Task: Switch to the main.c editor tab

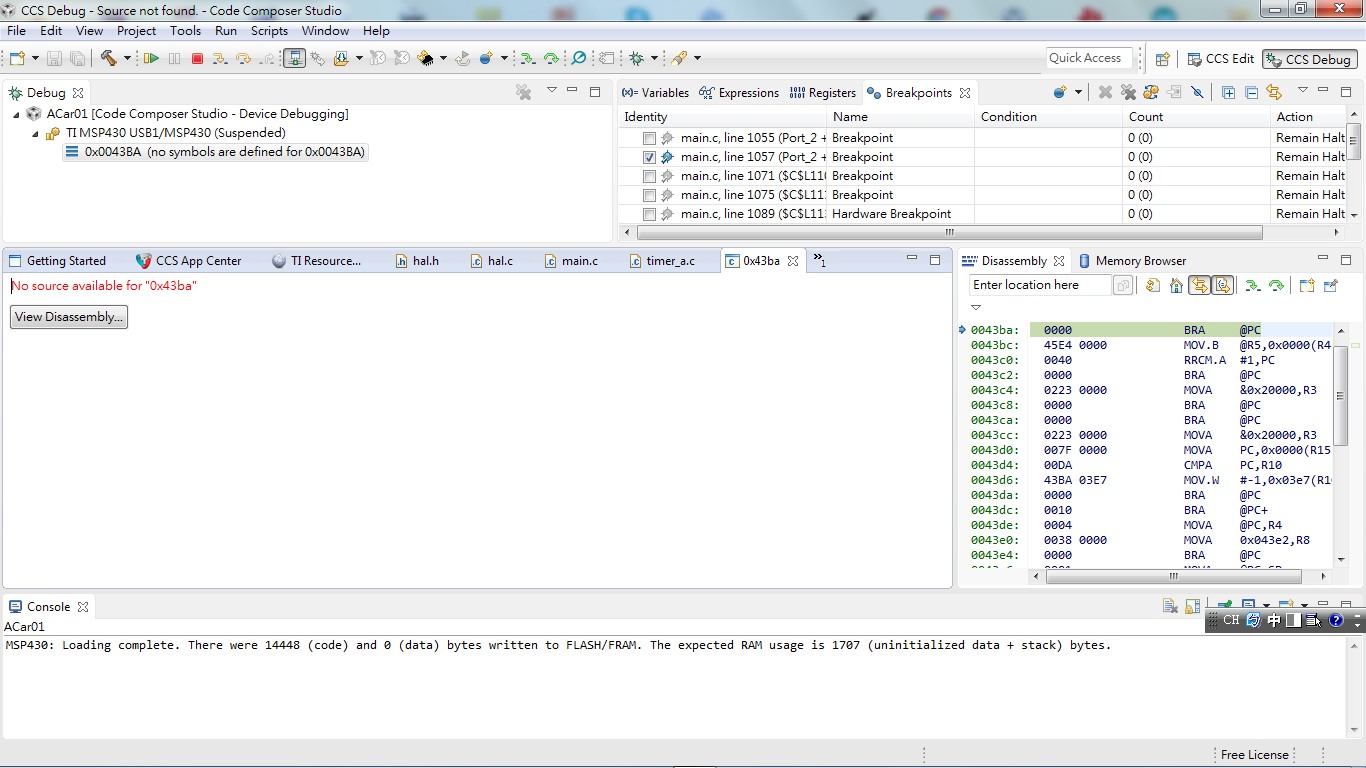Action: tap(571, 261)
